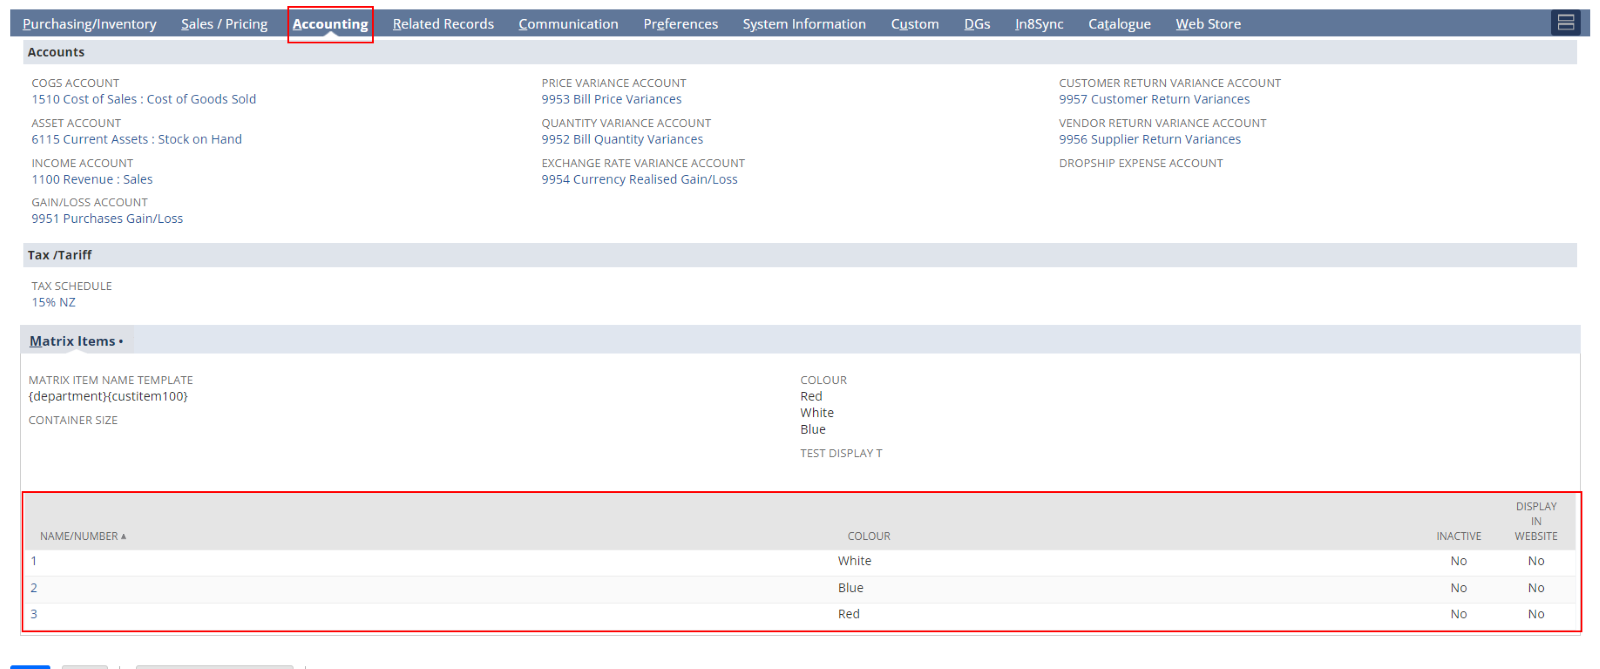Sort by the Name/Number column arrow

[x=123, y=537]
